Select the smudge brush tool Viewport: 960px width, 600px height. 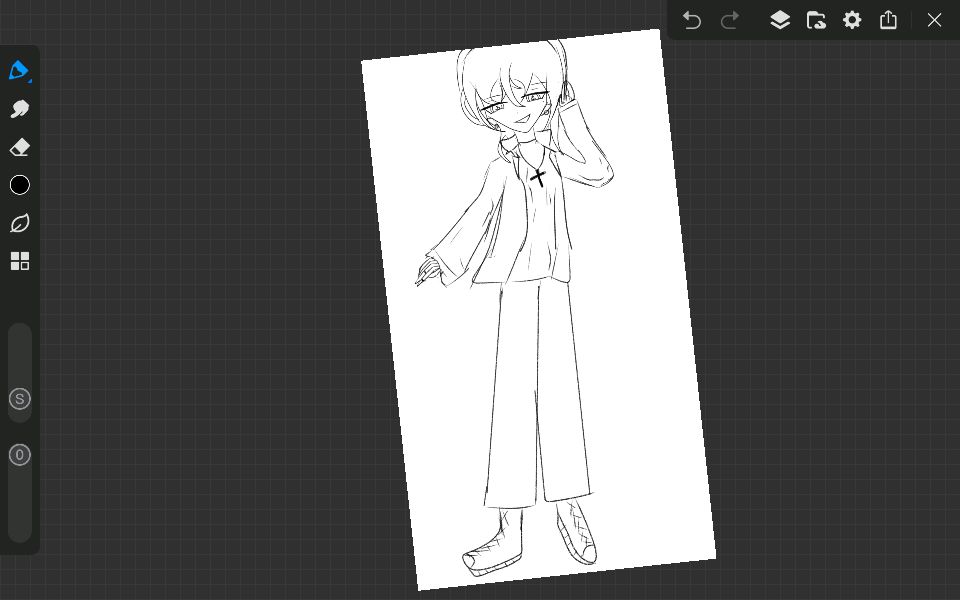[20, 109]
